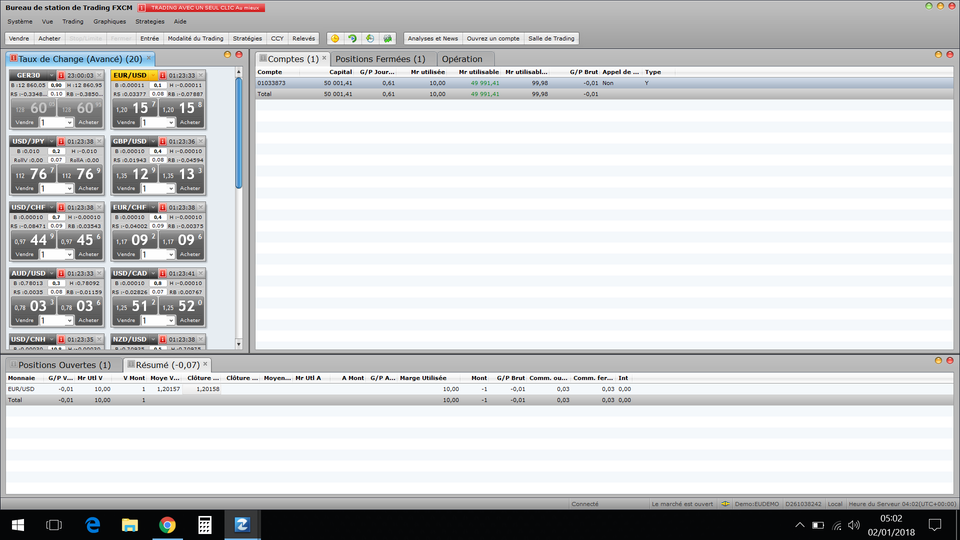Open the GER30 symbol dropdown arrow
This screenshot has height=540, width=960.
[x=51, y=75]
